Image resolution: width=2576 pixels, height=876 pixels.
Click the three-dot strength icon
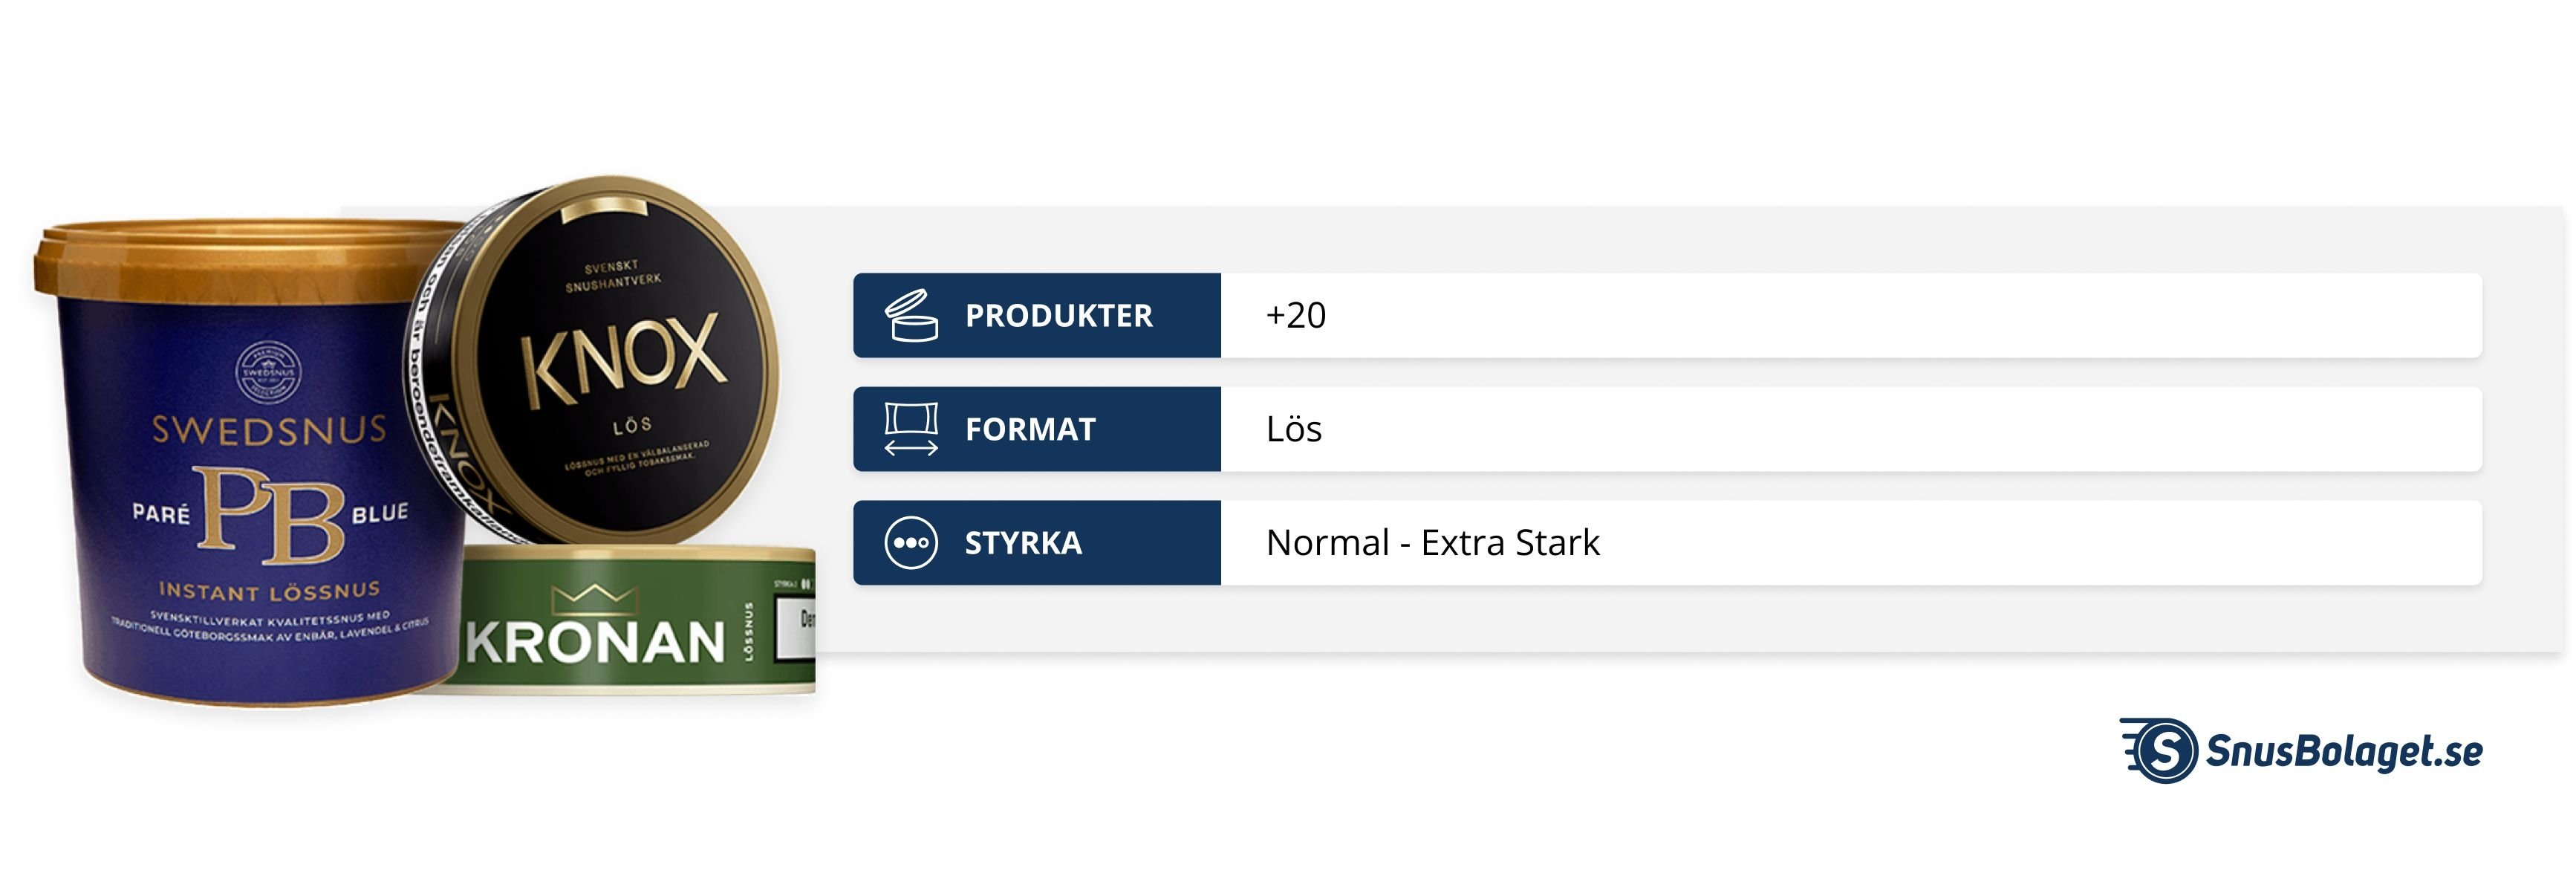pos(911,543)
